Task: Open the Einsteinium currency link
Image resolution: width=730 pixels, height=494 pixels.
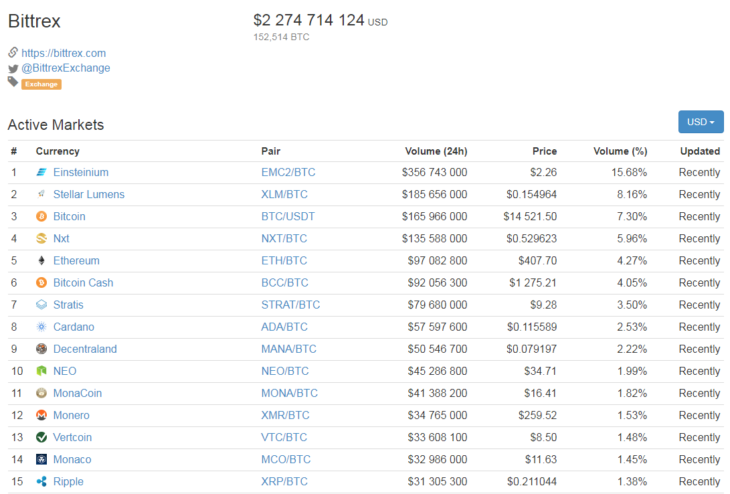Action: tap(81, 172)
